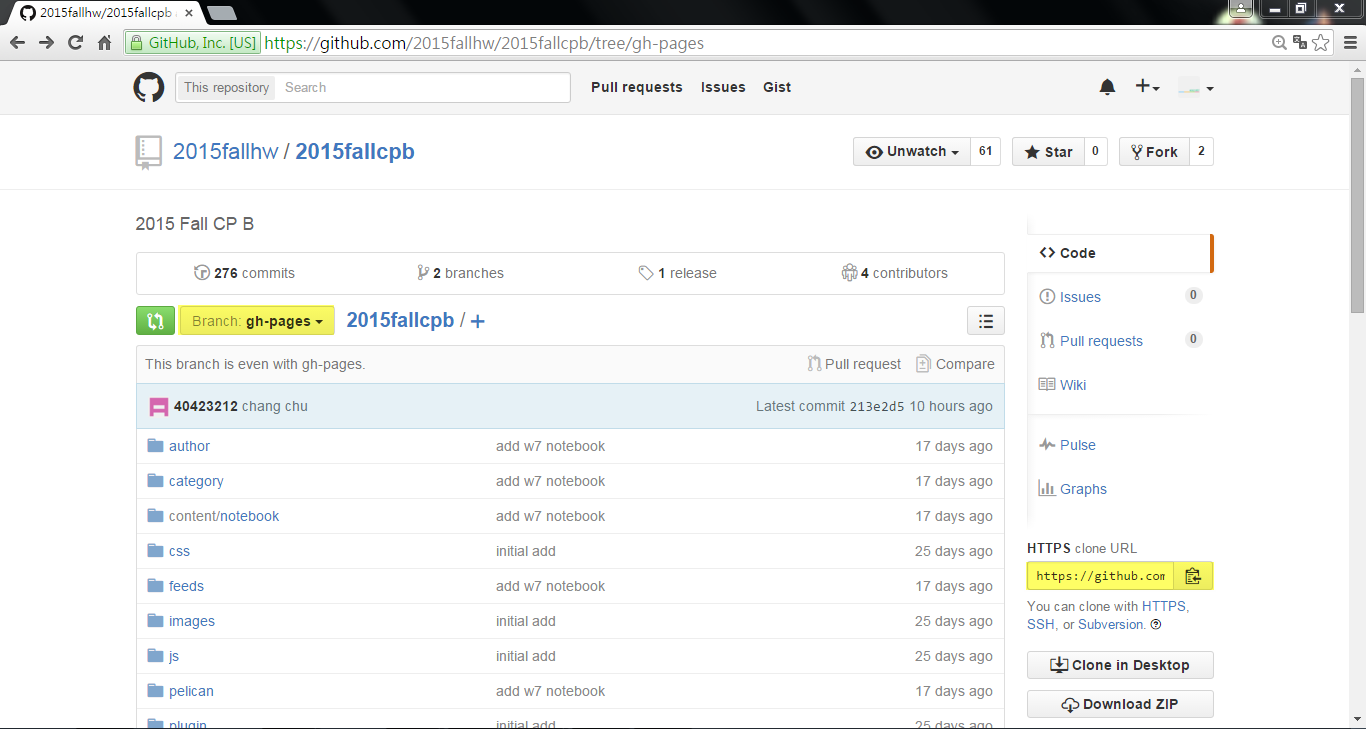Star the repository
Screen dimensions: 1366x729
pyautogui.click(x=1048, y=152)
